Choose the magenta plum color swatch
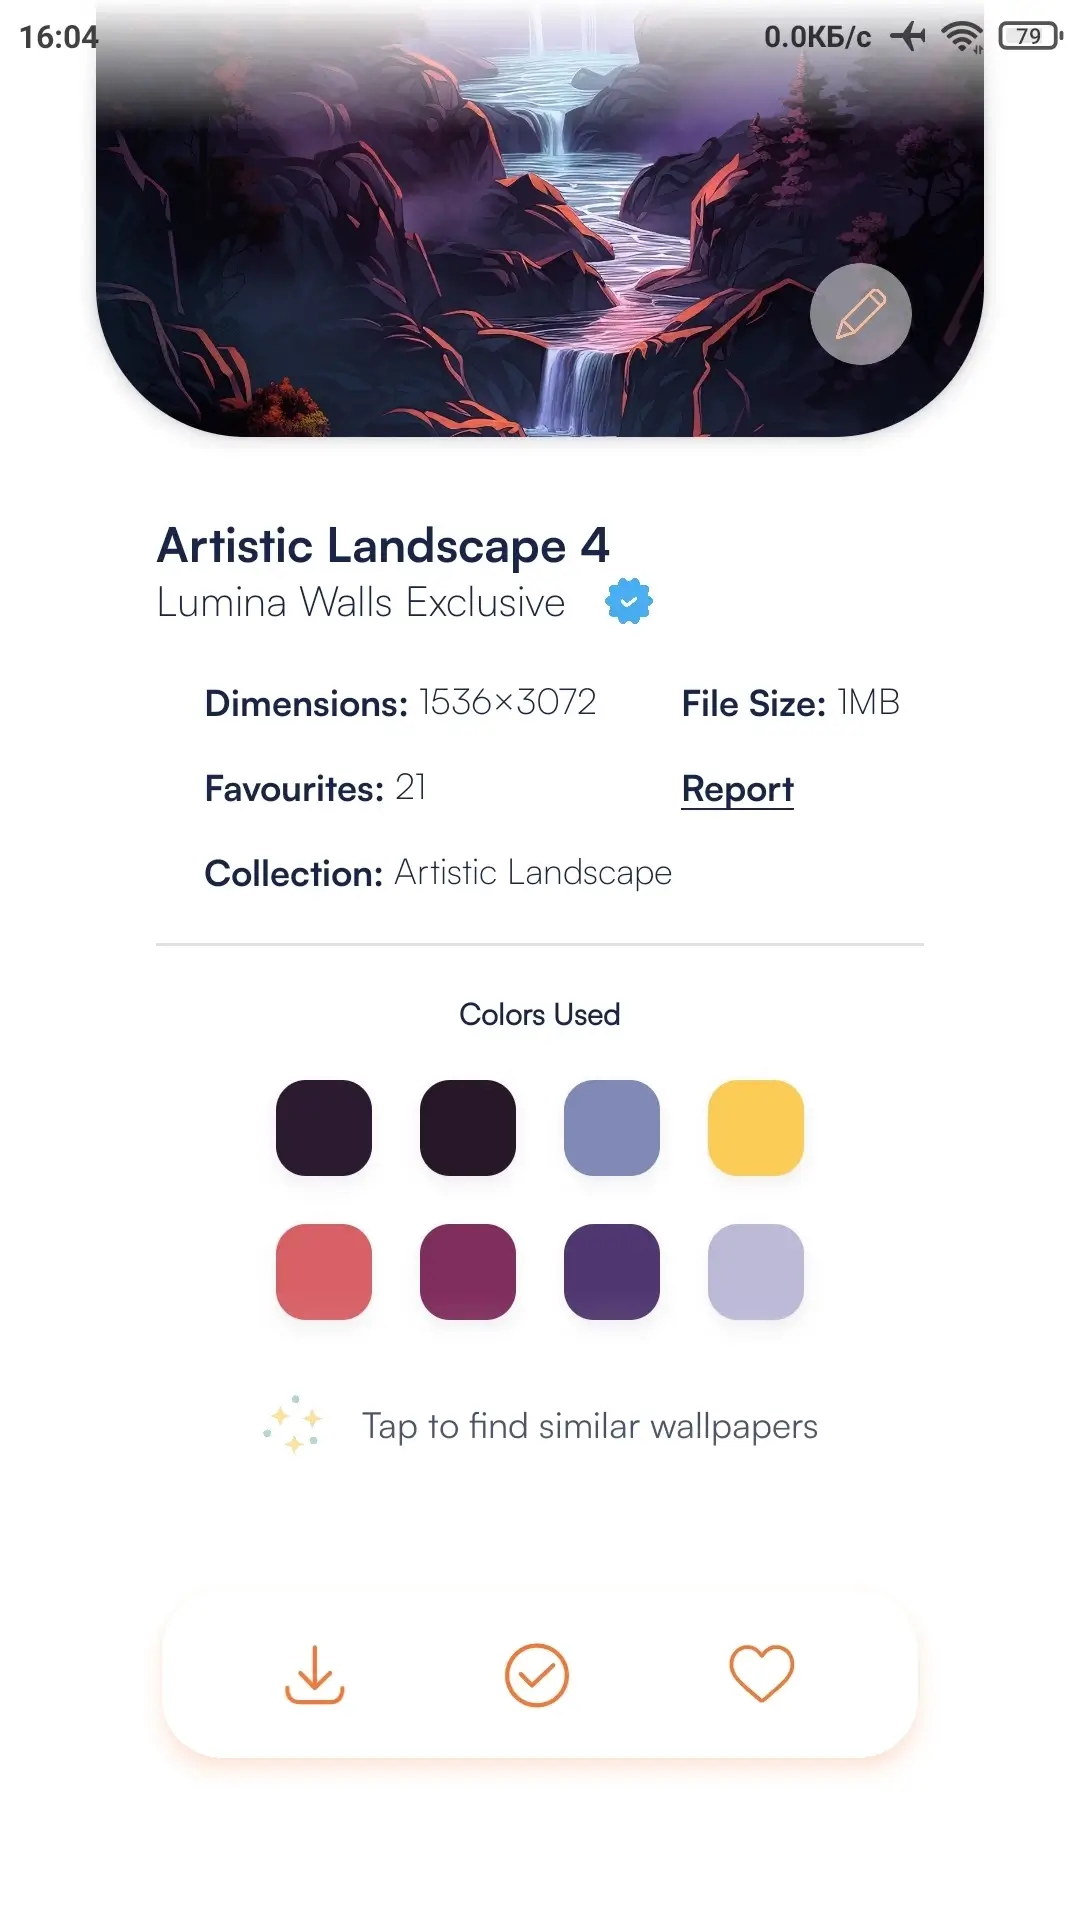The image size is (1080, 1920). point(468,1272)
